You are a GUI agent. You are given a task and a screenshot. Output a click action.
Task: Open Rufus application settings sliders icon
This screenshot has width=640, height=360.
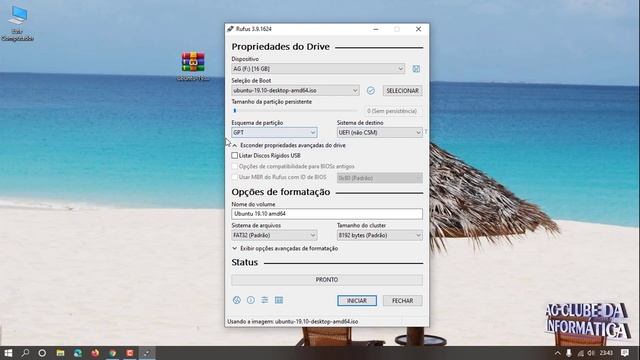(264, 300)
